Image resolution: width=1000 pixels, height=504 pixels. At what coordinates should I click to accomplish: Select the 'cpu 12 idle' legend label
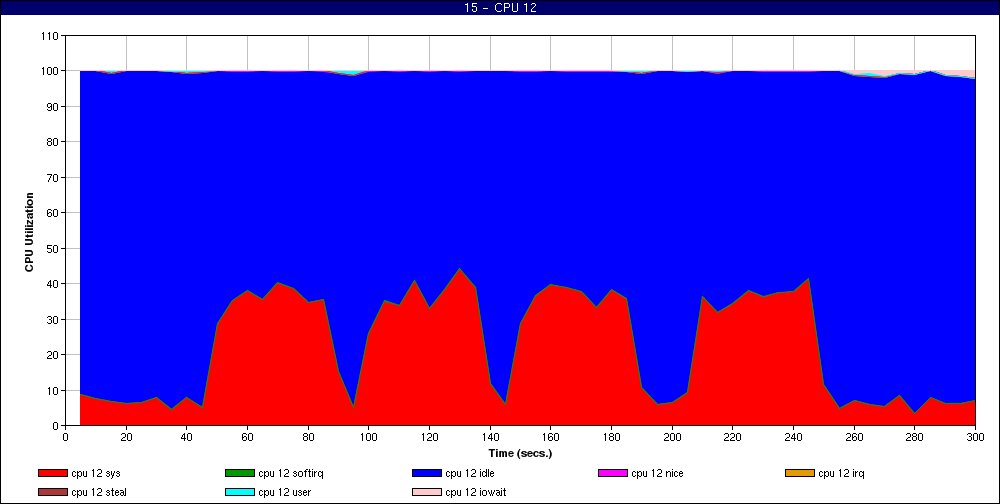(470, 473)
